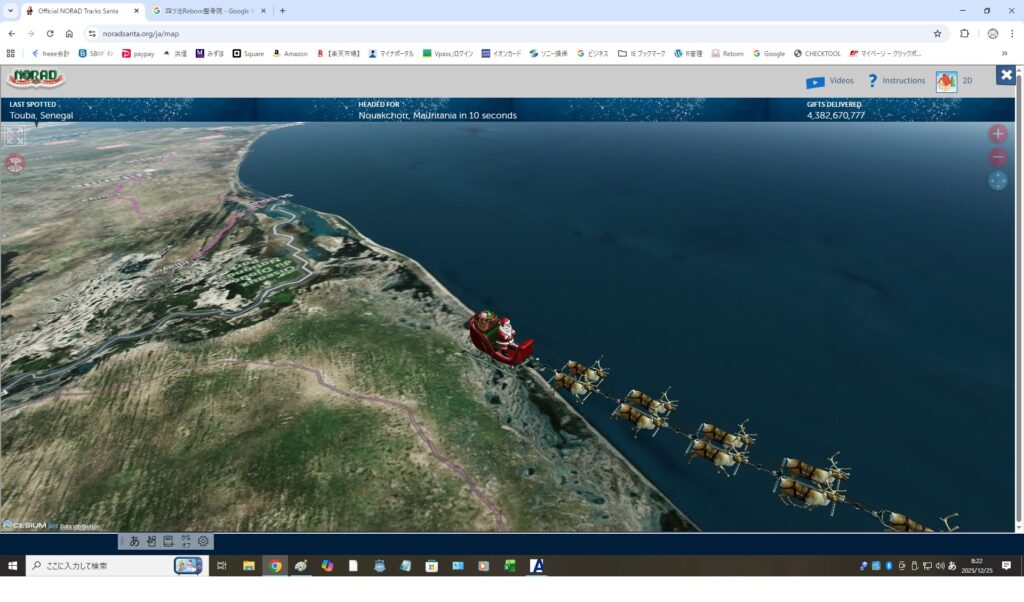Click the NORAD Tracks Santa logo

(x=35, y=79)
